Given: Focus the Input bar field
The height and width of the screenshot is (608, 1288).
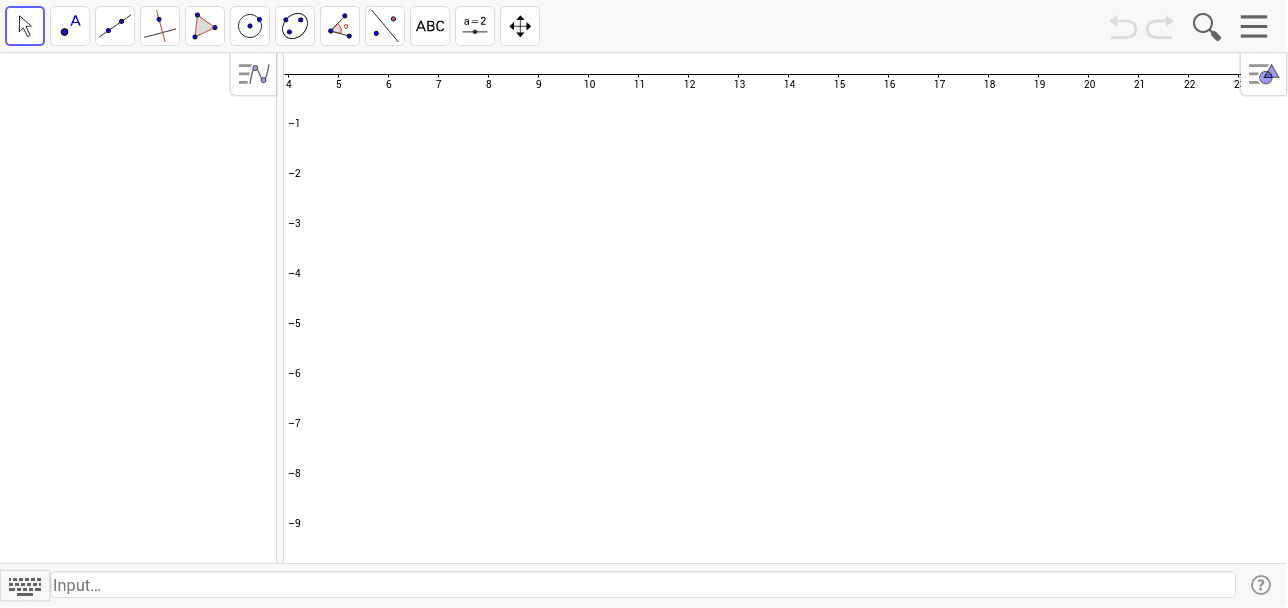Looking at the screenshot, I should pos(643,585).
